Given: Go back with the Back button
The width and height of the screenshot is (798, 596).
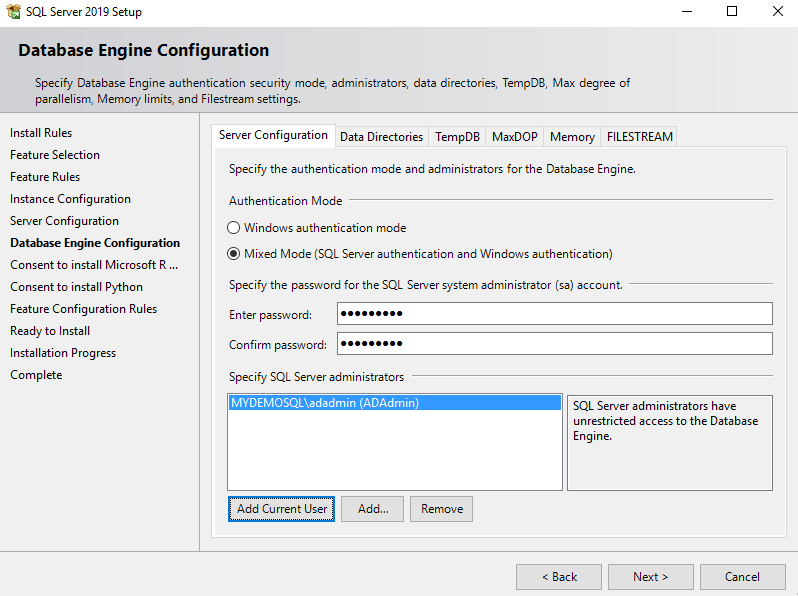Looking at the screenshot, I should tap(558, 577).
